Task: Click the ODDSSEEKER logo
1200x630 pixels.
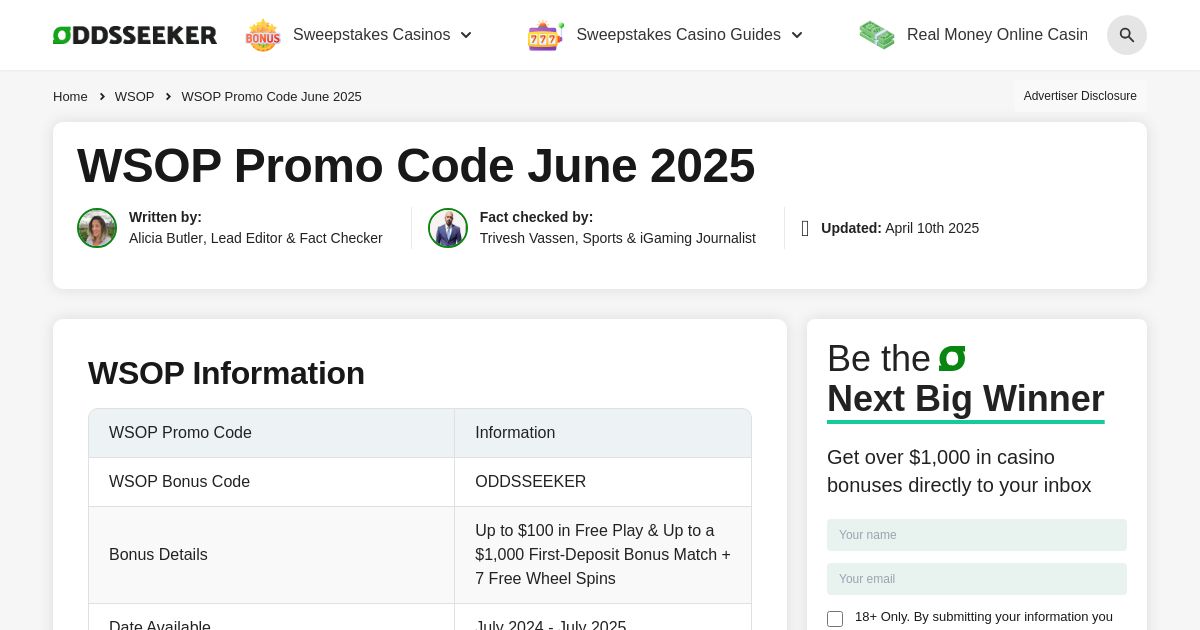Action: coord(134,34)
